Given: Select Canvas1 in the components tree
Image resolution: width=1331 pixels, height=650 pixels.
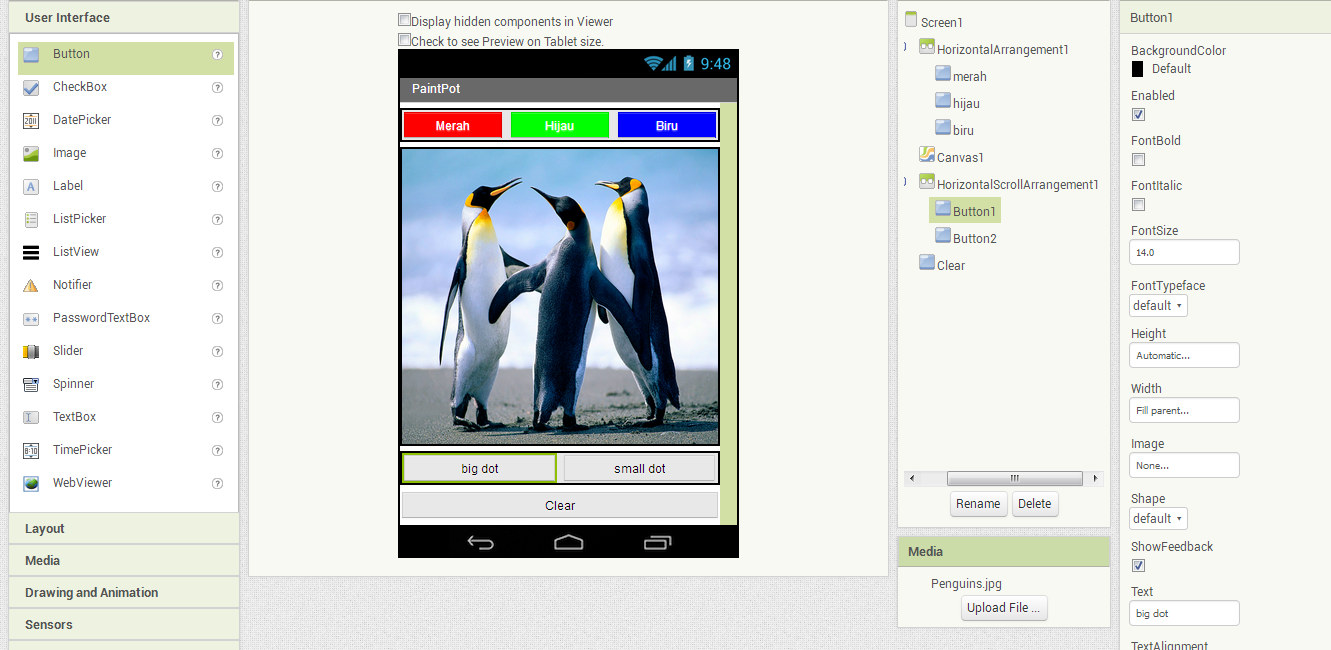Looking at the screenshot, I should tap(960, 157).
